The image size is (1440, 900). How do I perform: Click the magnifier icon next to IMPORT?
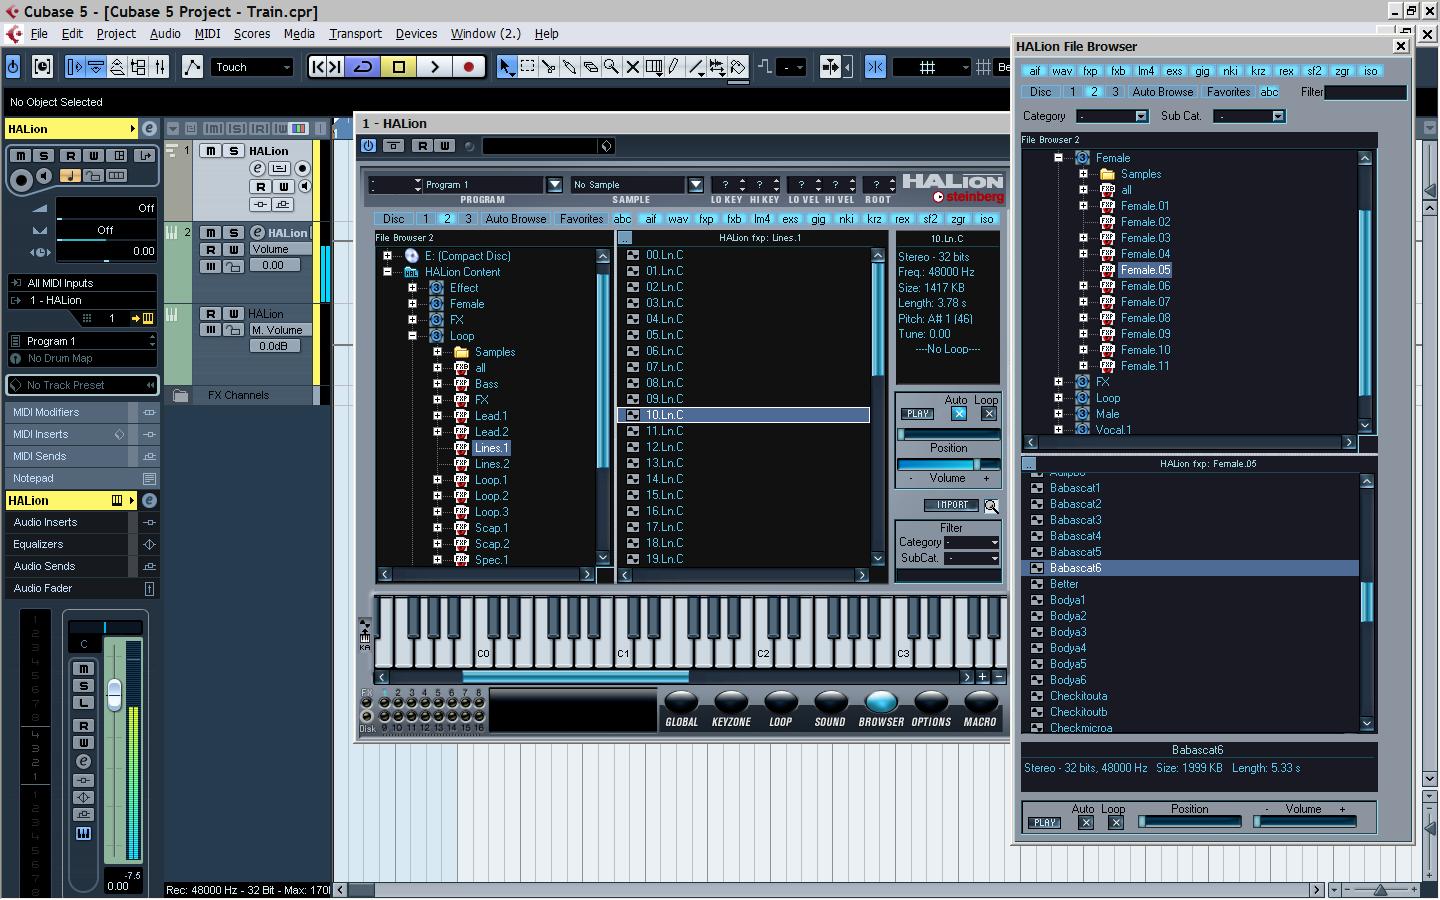coord(991,506)
